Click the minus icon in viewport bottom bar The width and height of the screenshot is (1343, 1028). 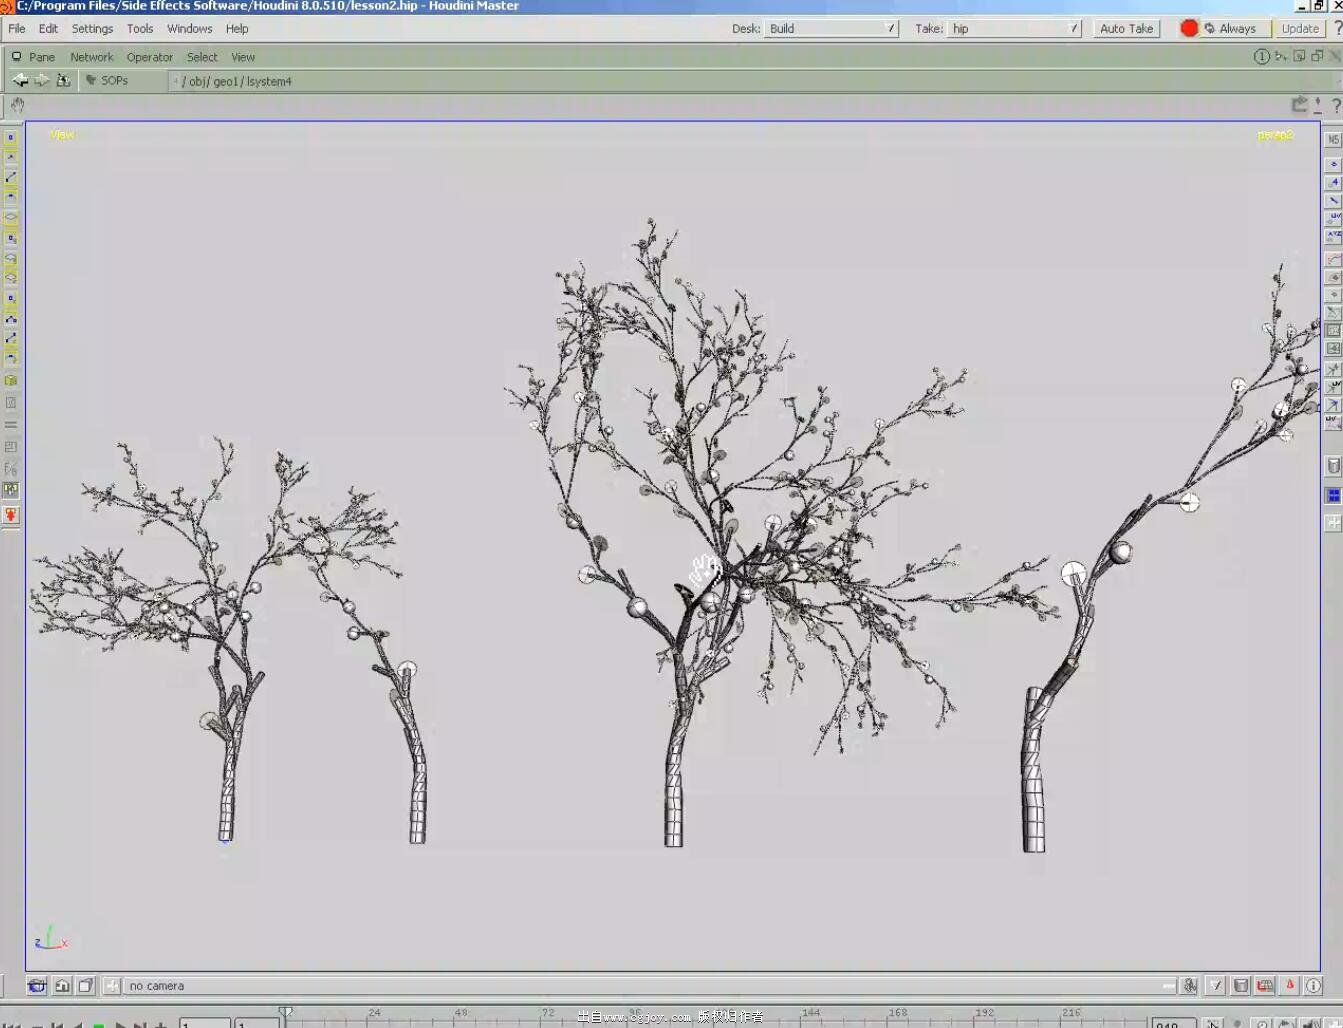(1168, 986)
